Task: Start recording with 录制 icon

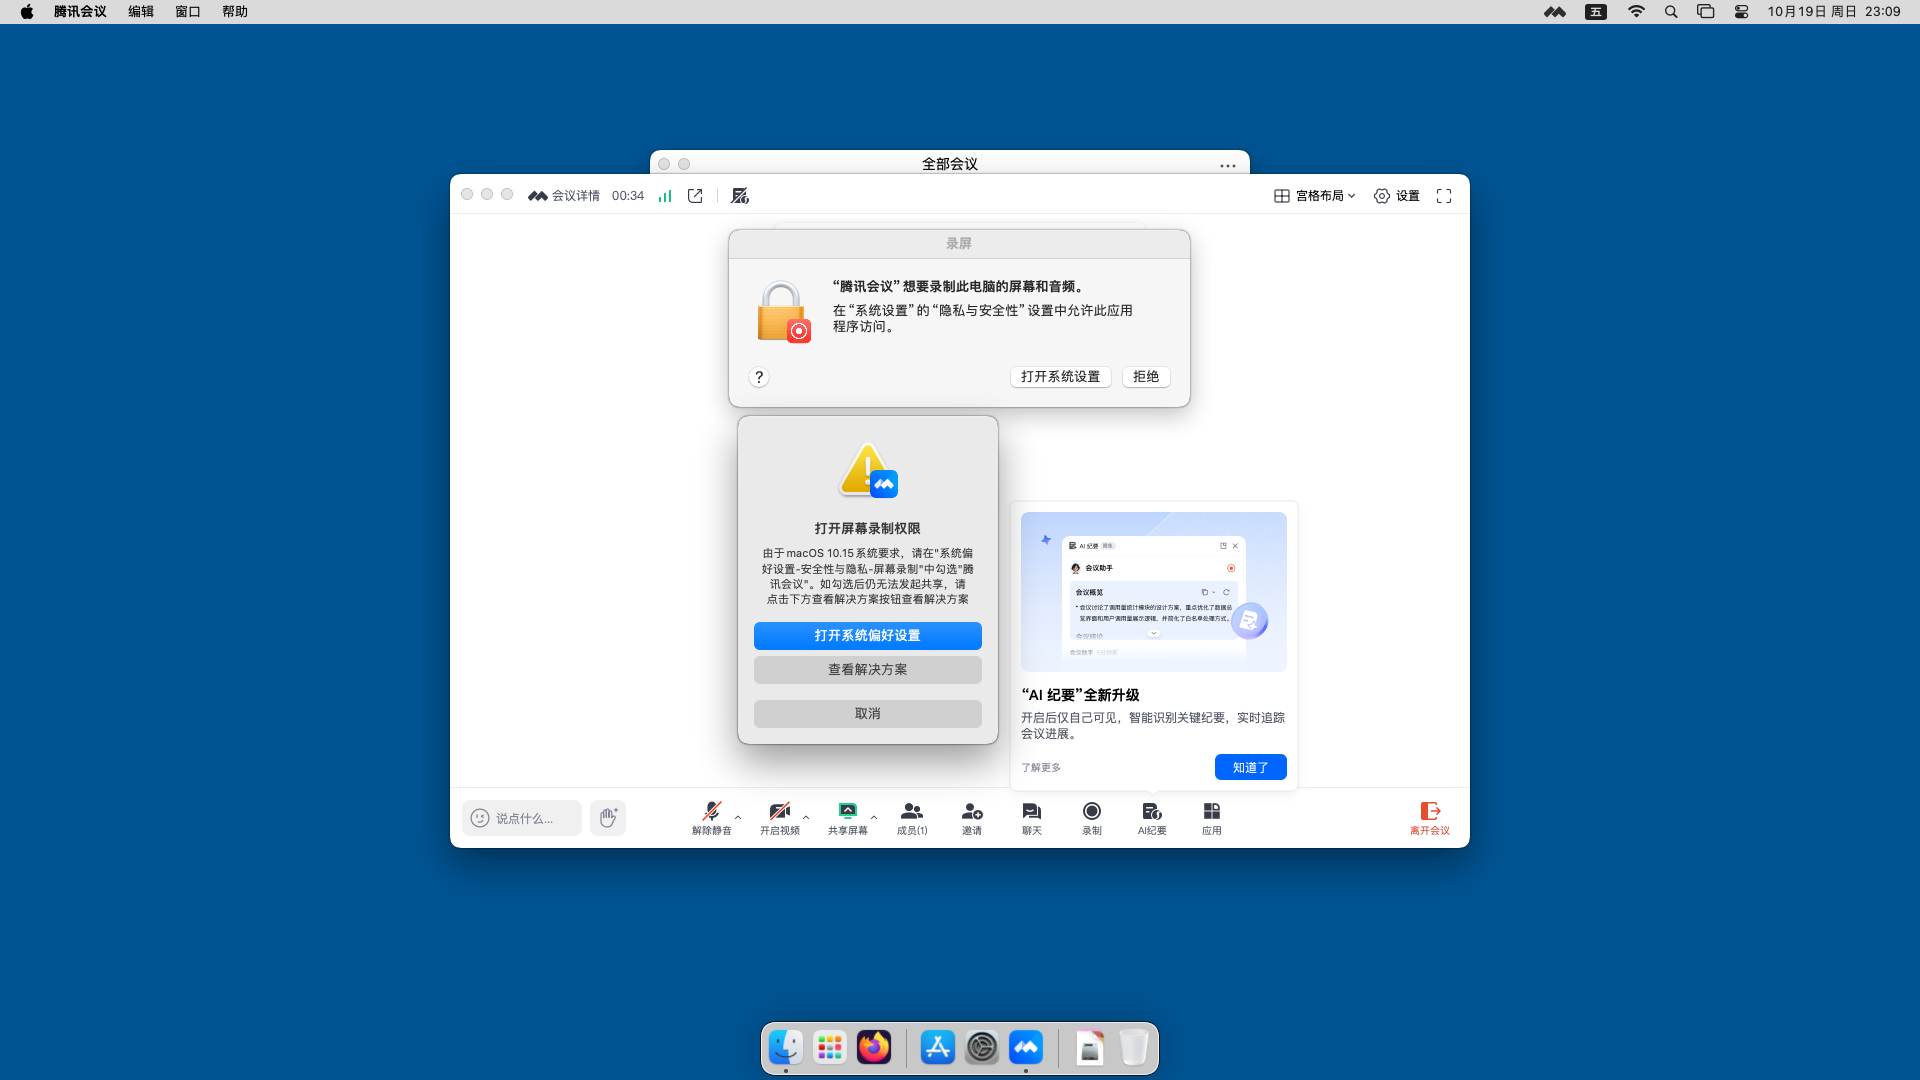Action: pyautogui.click(x=1091, y=812)
